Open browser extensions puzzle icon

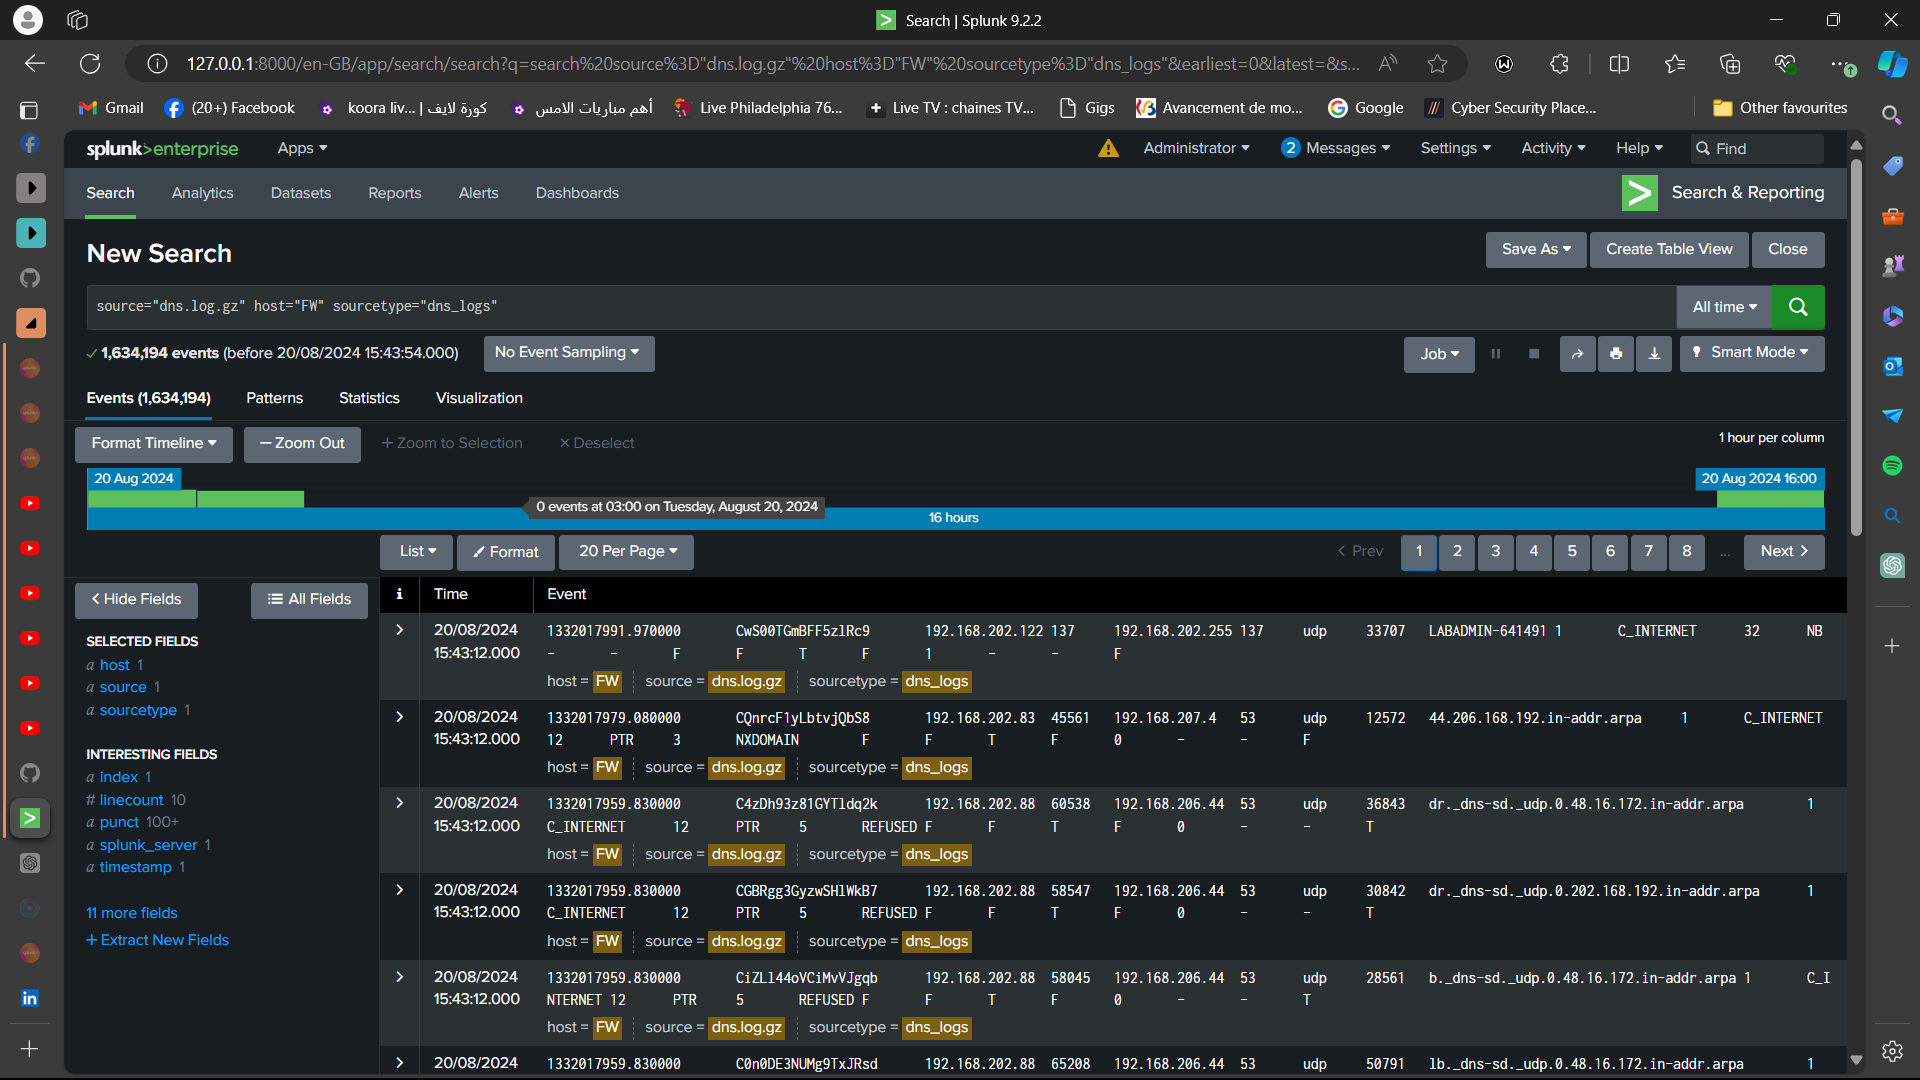pyautogui.click(x=1559, y=64)
